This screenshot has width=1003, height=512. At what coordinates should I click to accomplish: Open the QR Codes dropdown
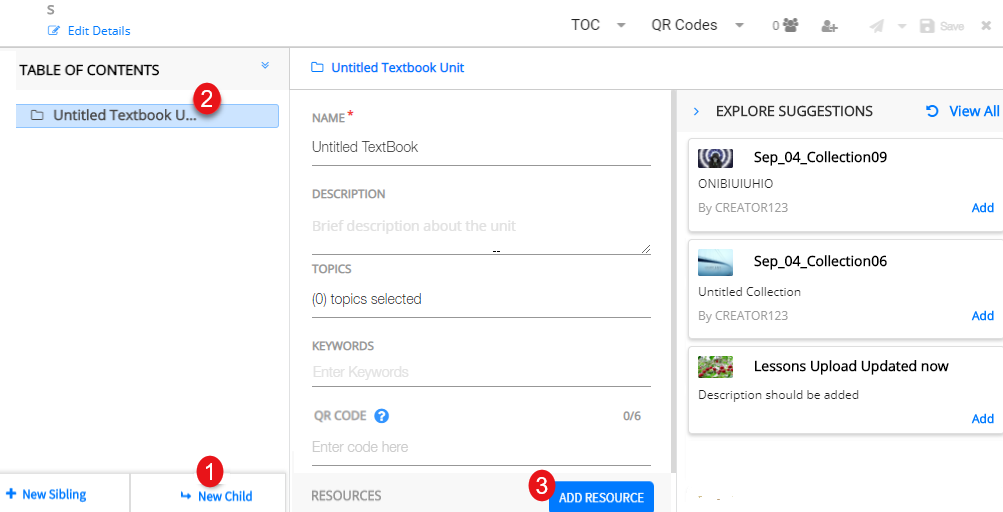coord(697,25)
